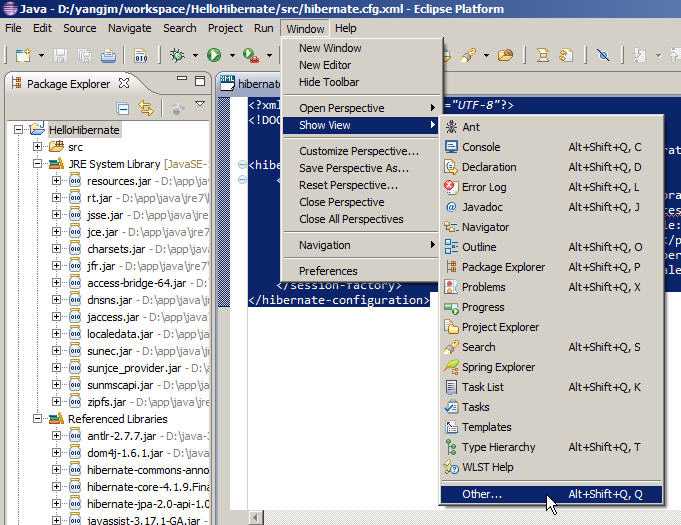The height and width of the screenshot is (525, 681).
Task: Open the Progress view
Action: (x=552, y=307)
